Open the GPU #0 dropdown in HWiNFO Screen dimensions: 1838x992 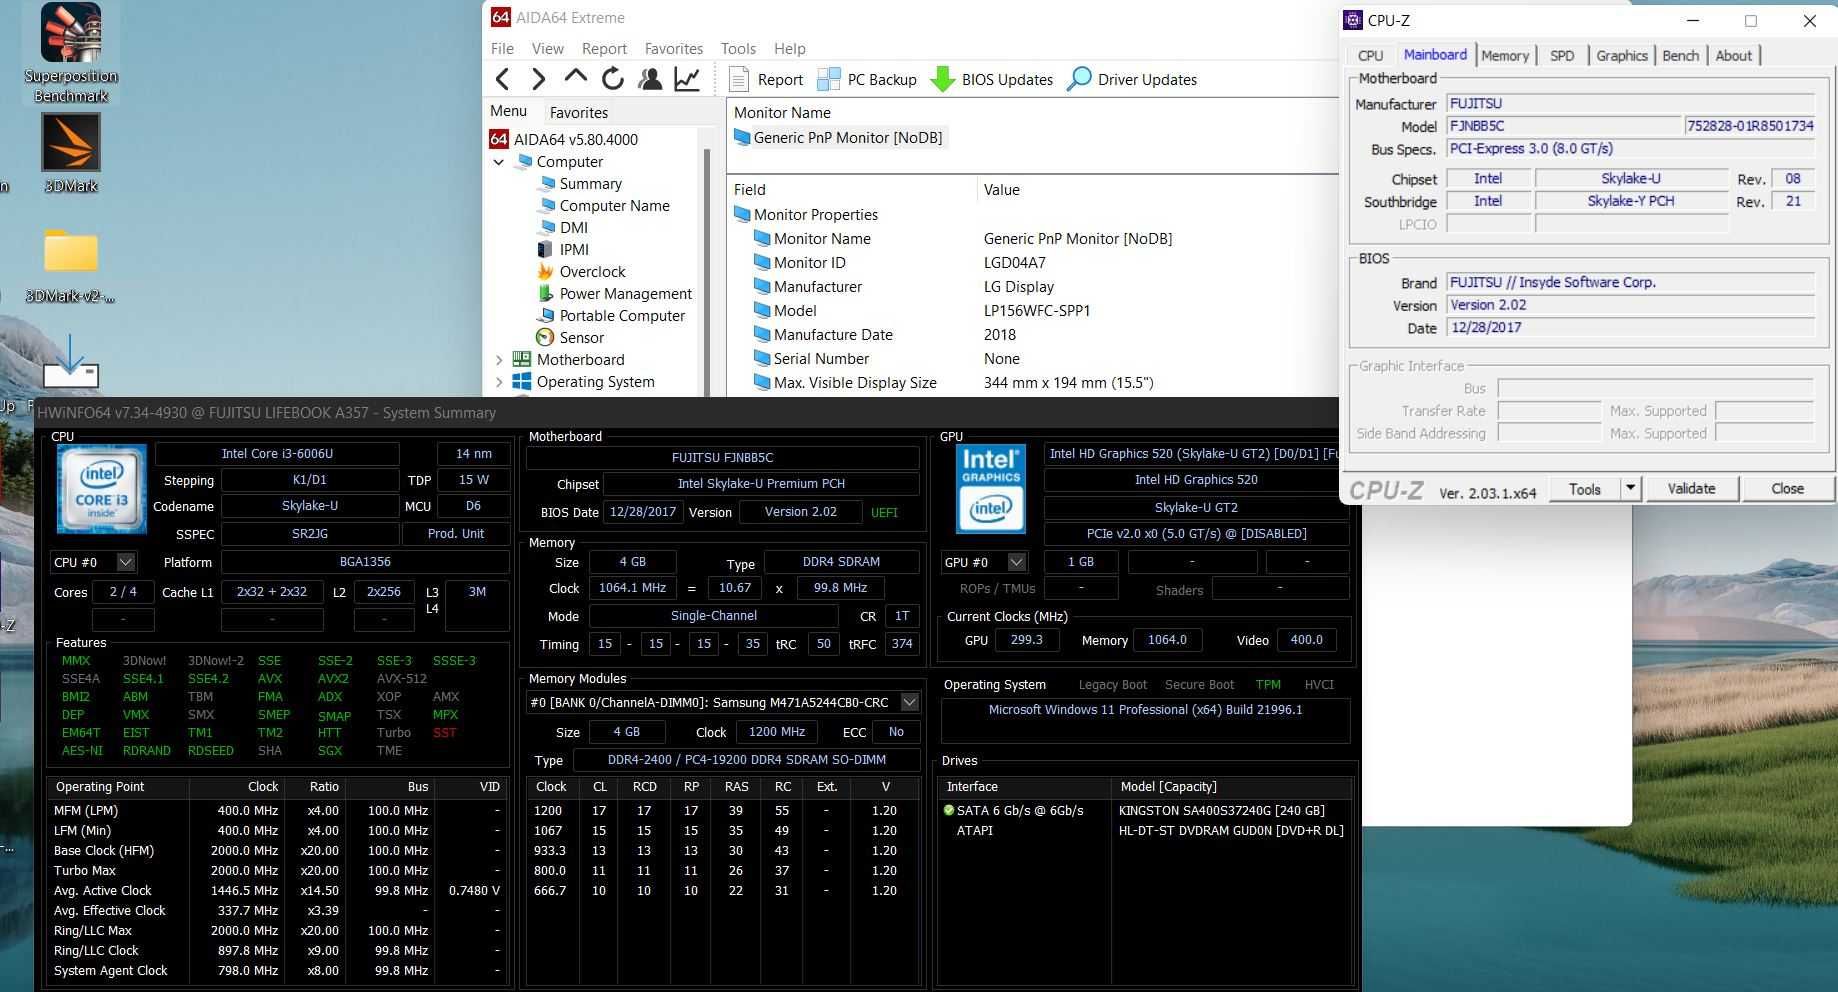point(1016,562)
